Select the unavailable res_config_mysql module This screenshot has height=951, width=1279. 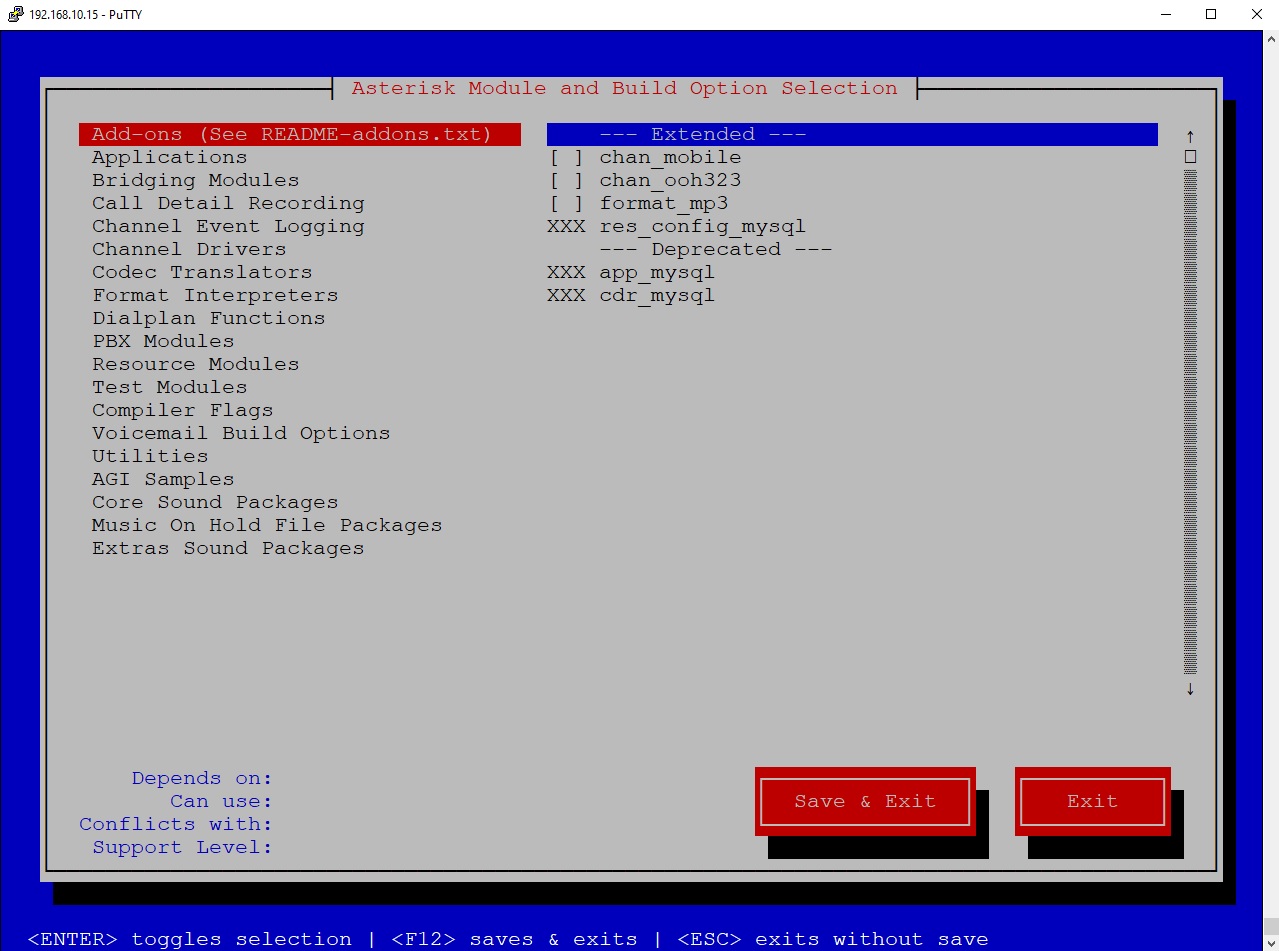[x=676, y=226]
